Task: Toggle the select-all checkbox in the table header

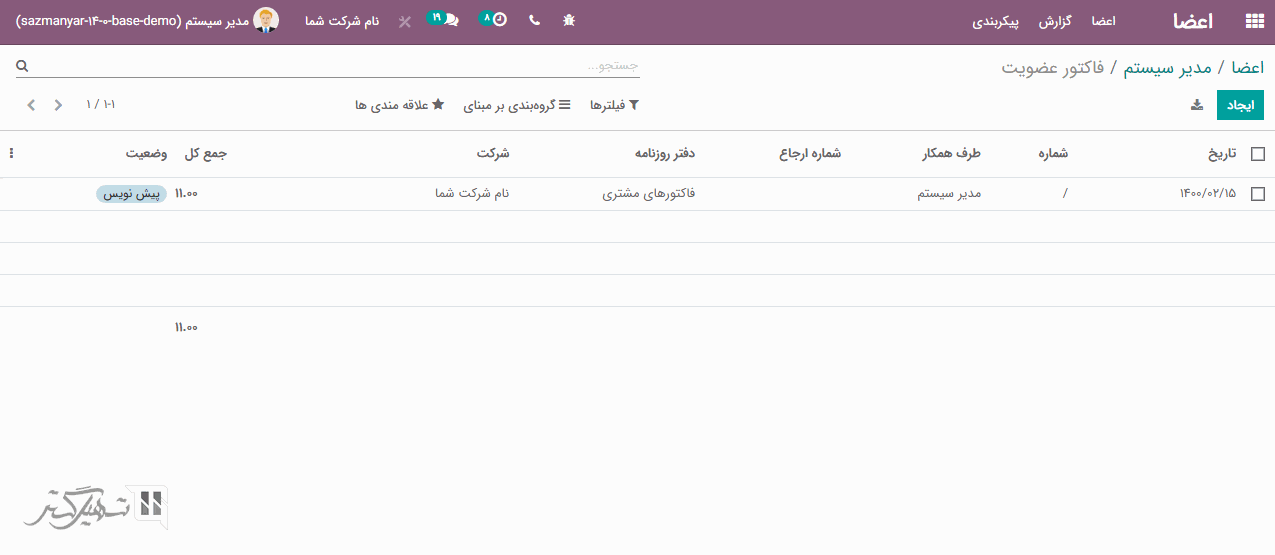Action: coord(1257,154)
